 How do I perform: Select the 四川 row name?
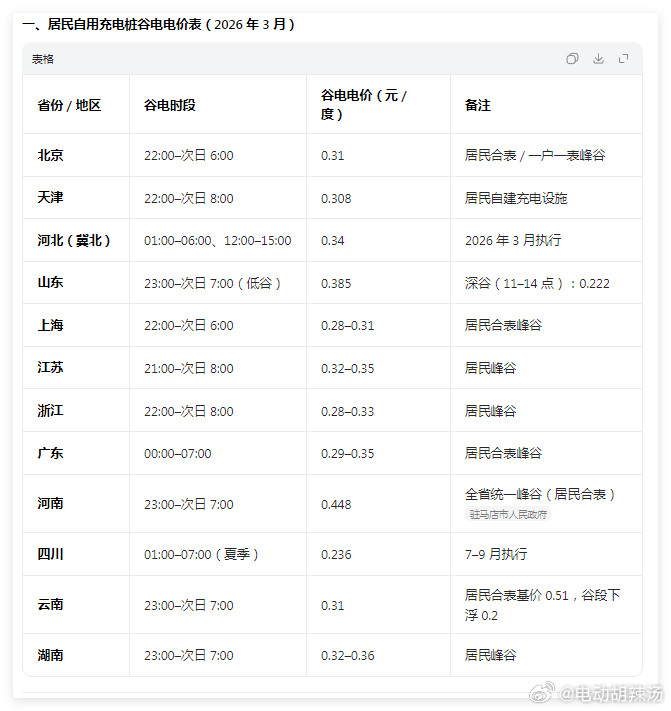[50, 554]
